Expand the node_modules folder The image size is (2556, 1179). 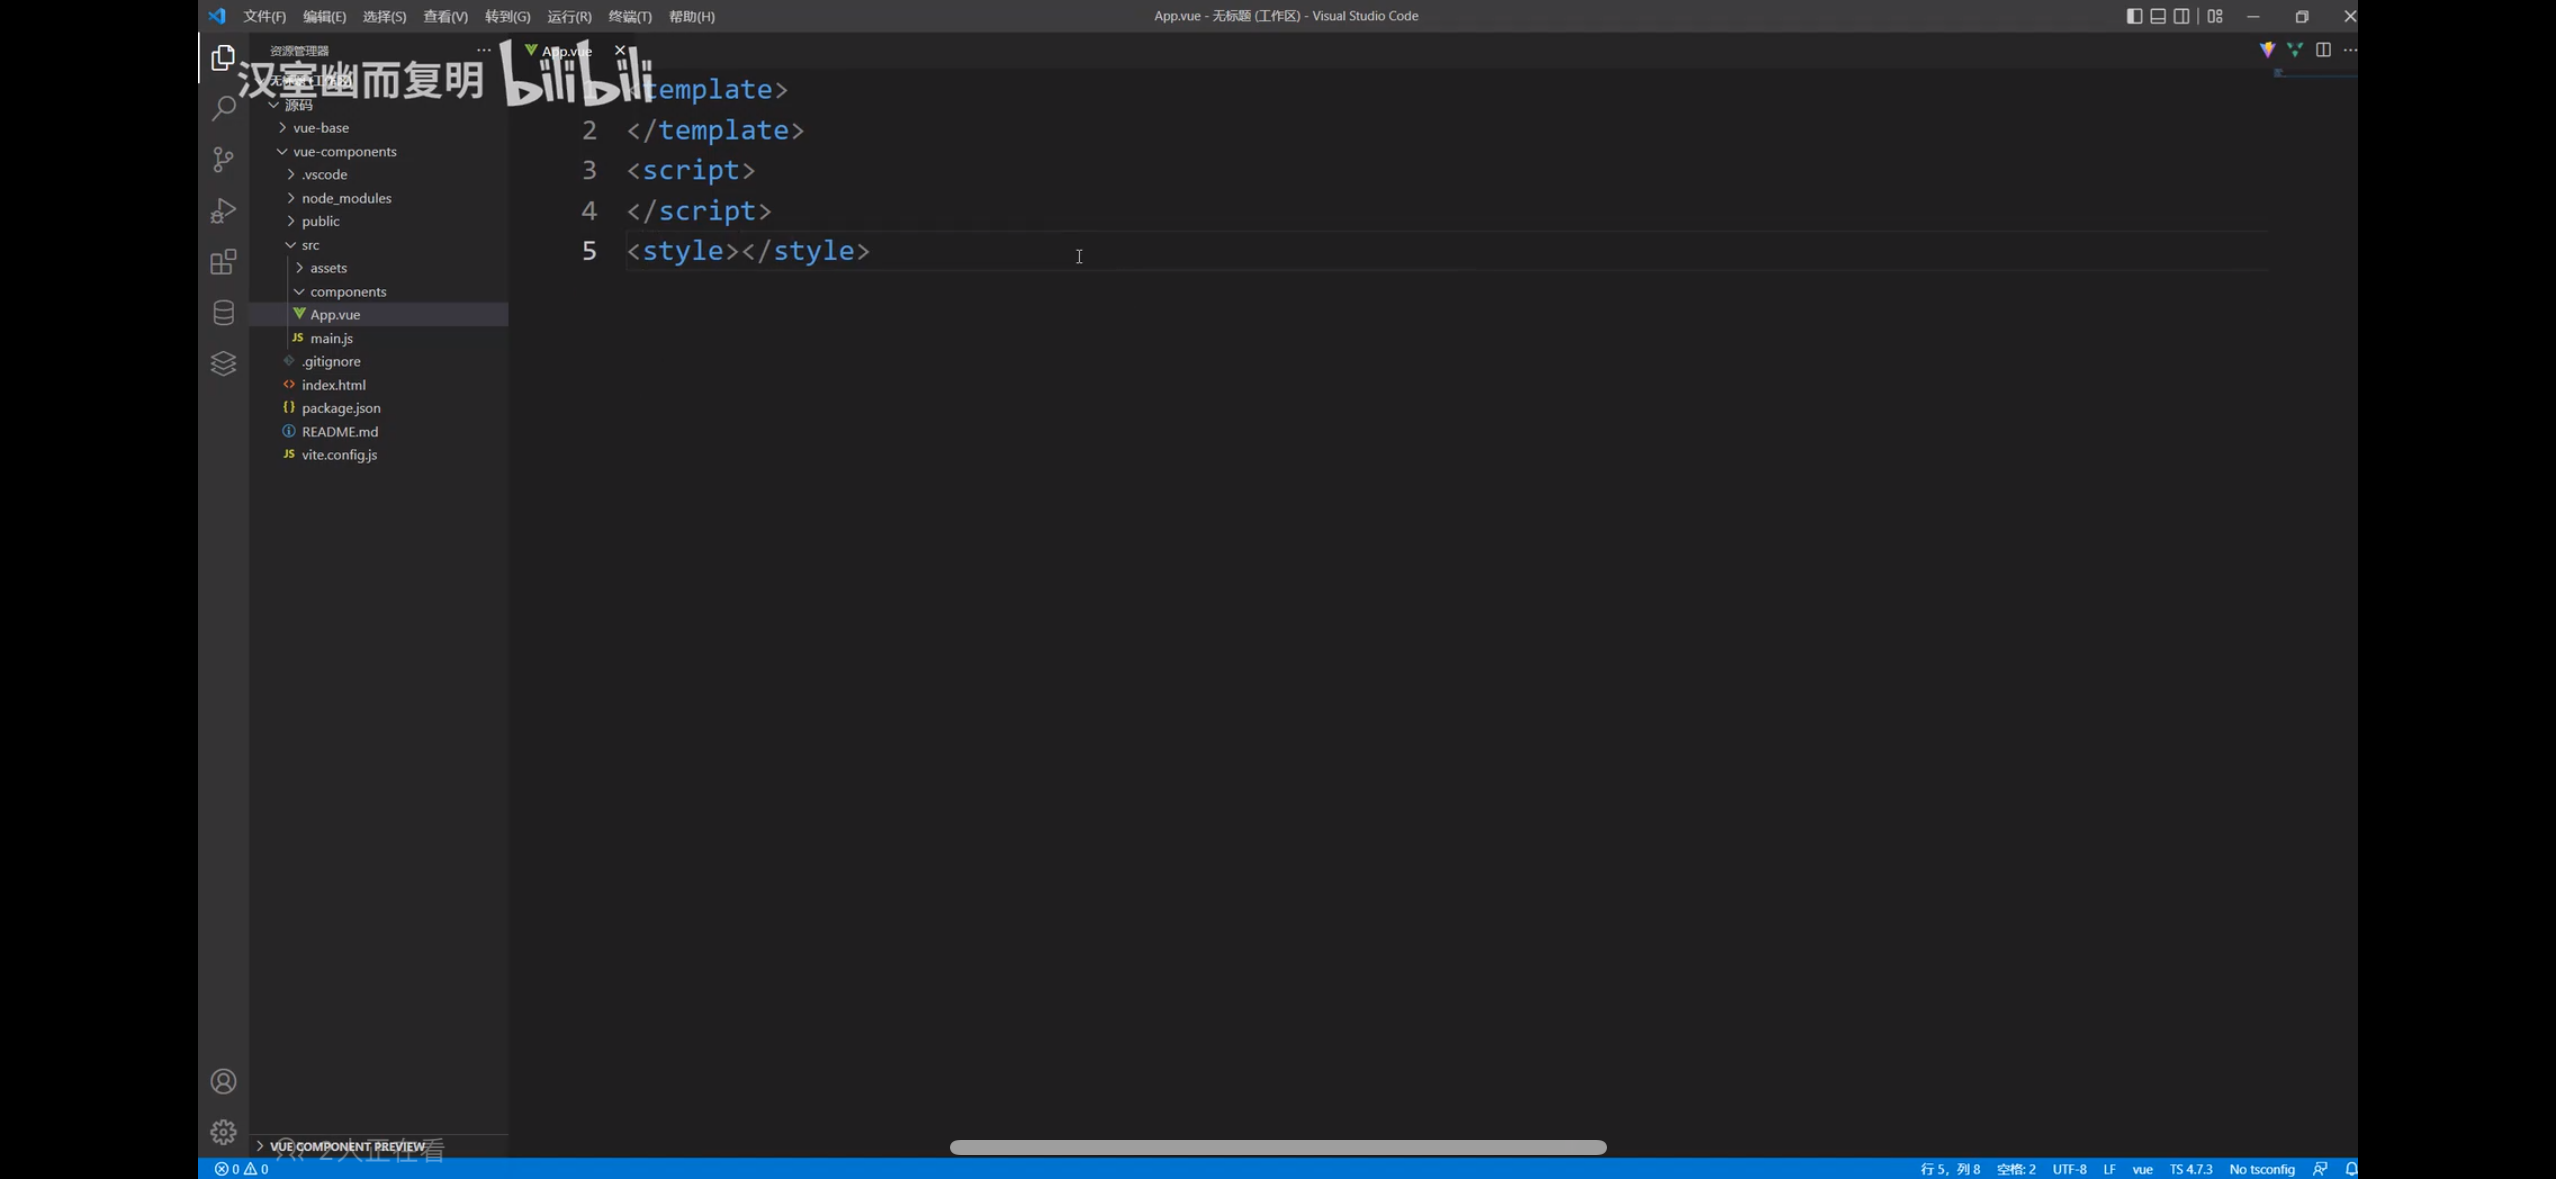click(x=346, y=198)
